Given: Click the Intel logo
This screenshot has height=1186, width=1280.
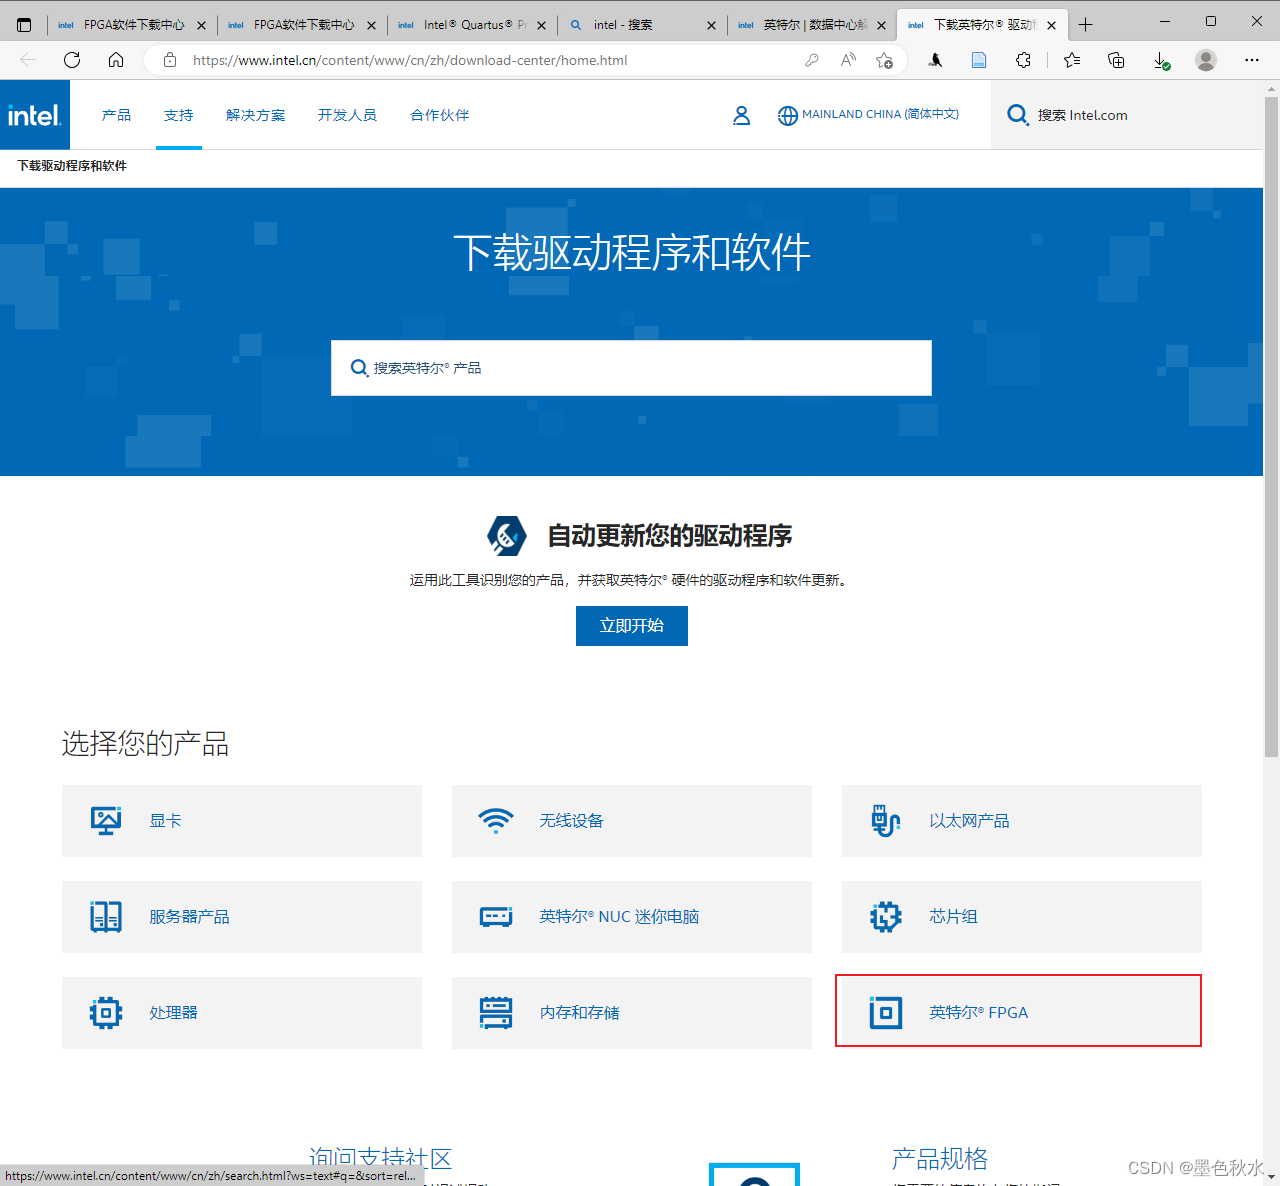Looking at the screenshot, I should [x=35, y=115].
